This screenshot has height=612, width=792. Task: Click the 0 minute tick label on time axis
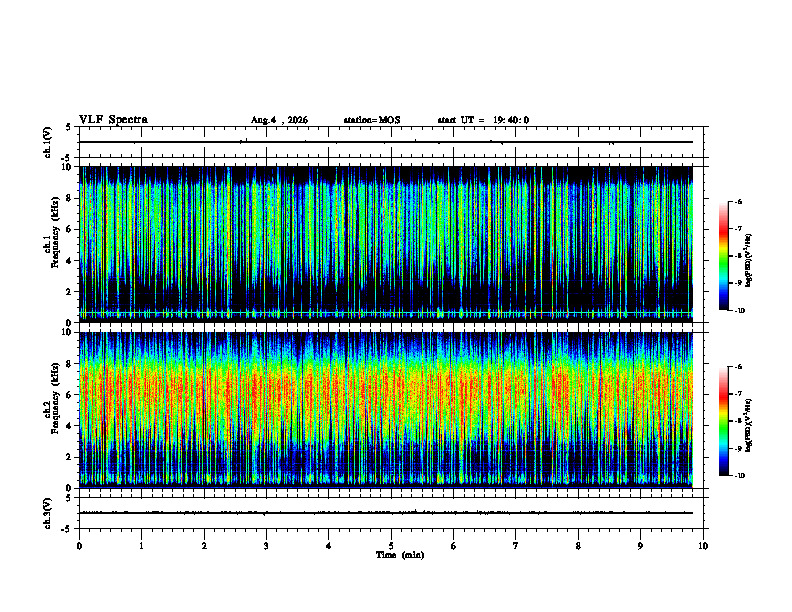tap(79, 546)
